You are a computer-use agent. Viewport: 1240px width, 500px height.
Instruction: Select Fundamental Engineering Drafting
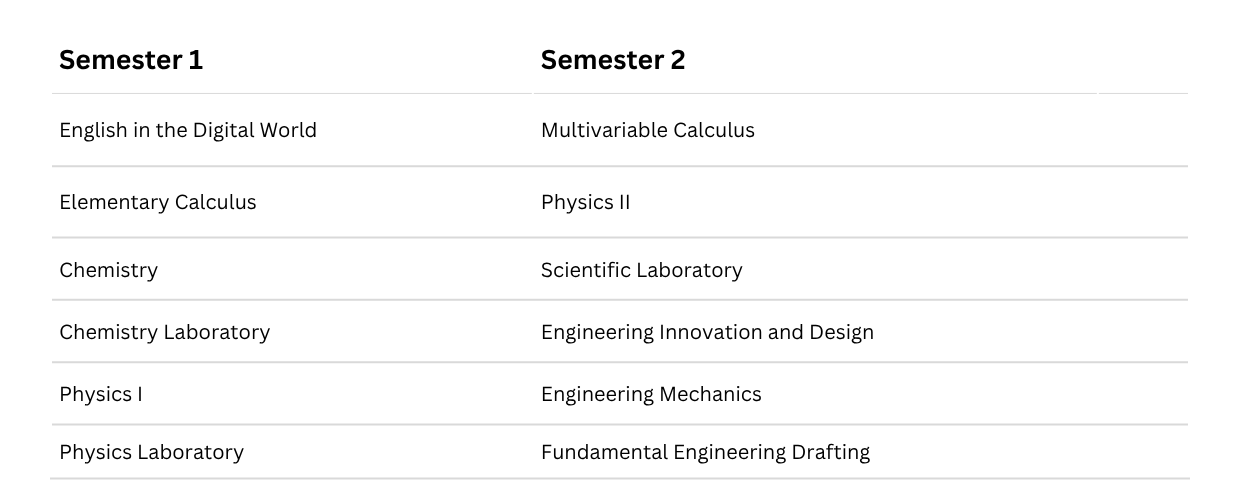pyautogui.click(x=705, y=452)
